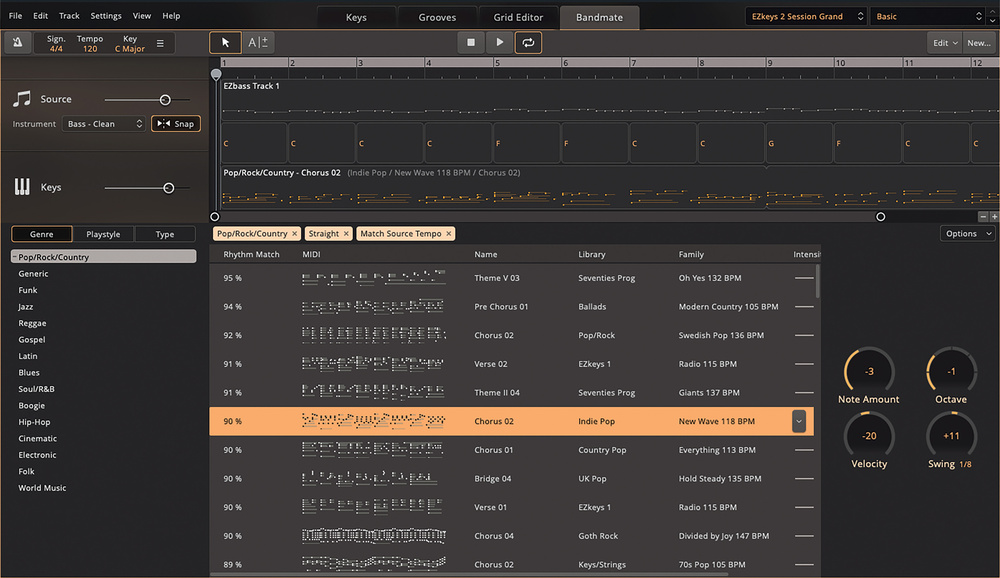Click the New... button

point(977,43)
